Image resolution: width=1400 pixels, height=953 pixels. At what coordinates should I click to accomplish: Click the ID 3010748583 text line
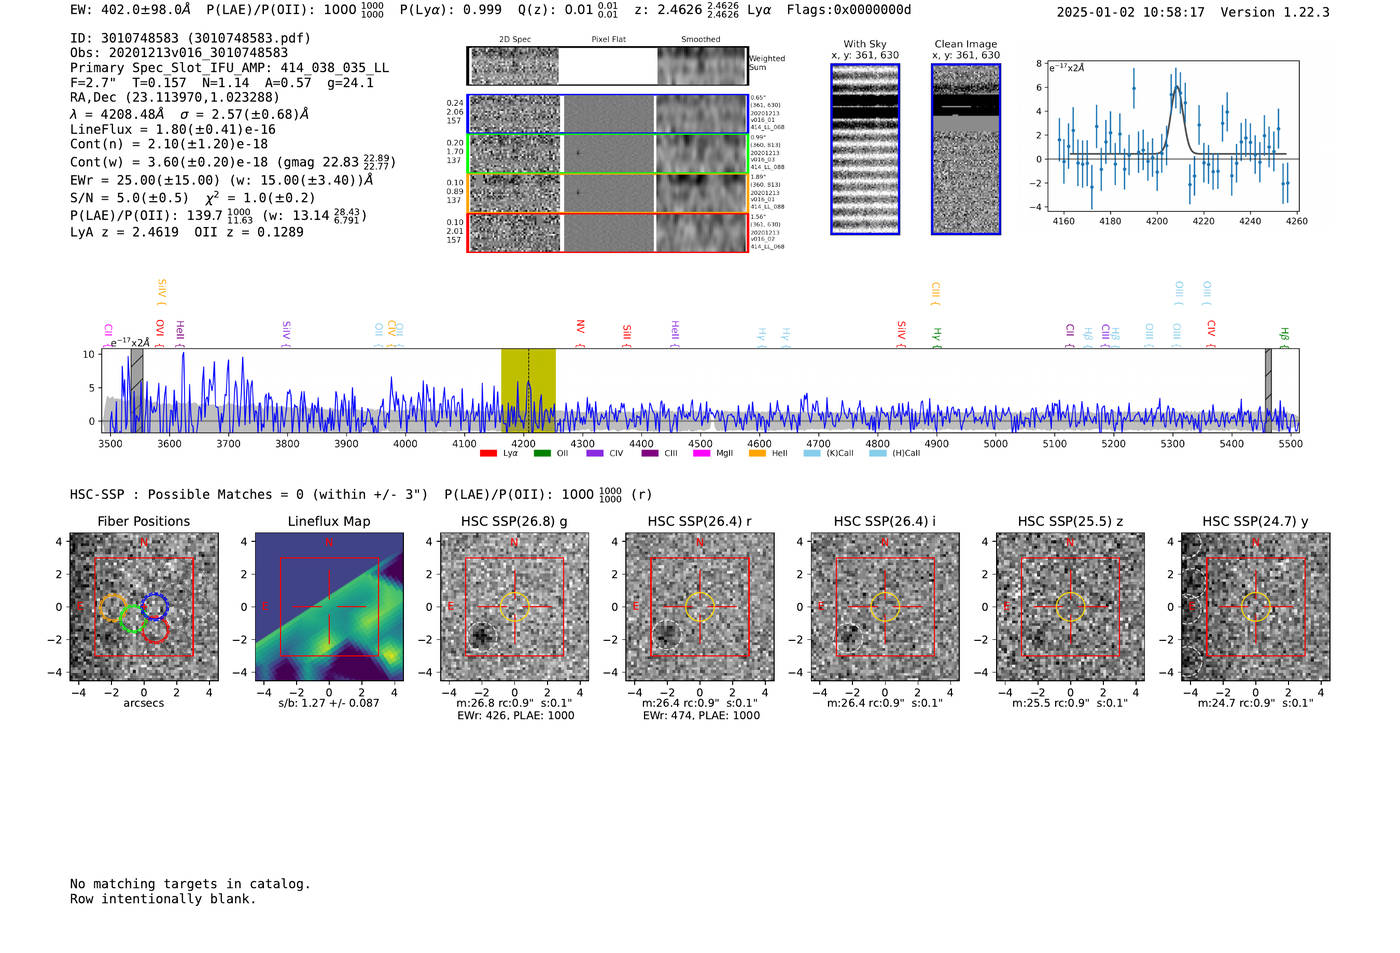190,38
